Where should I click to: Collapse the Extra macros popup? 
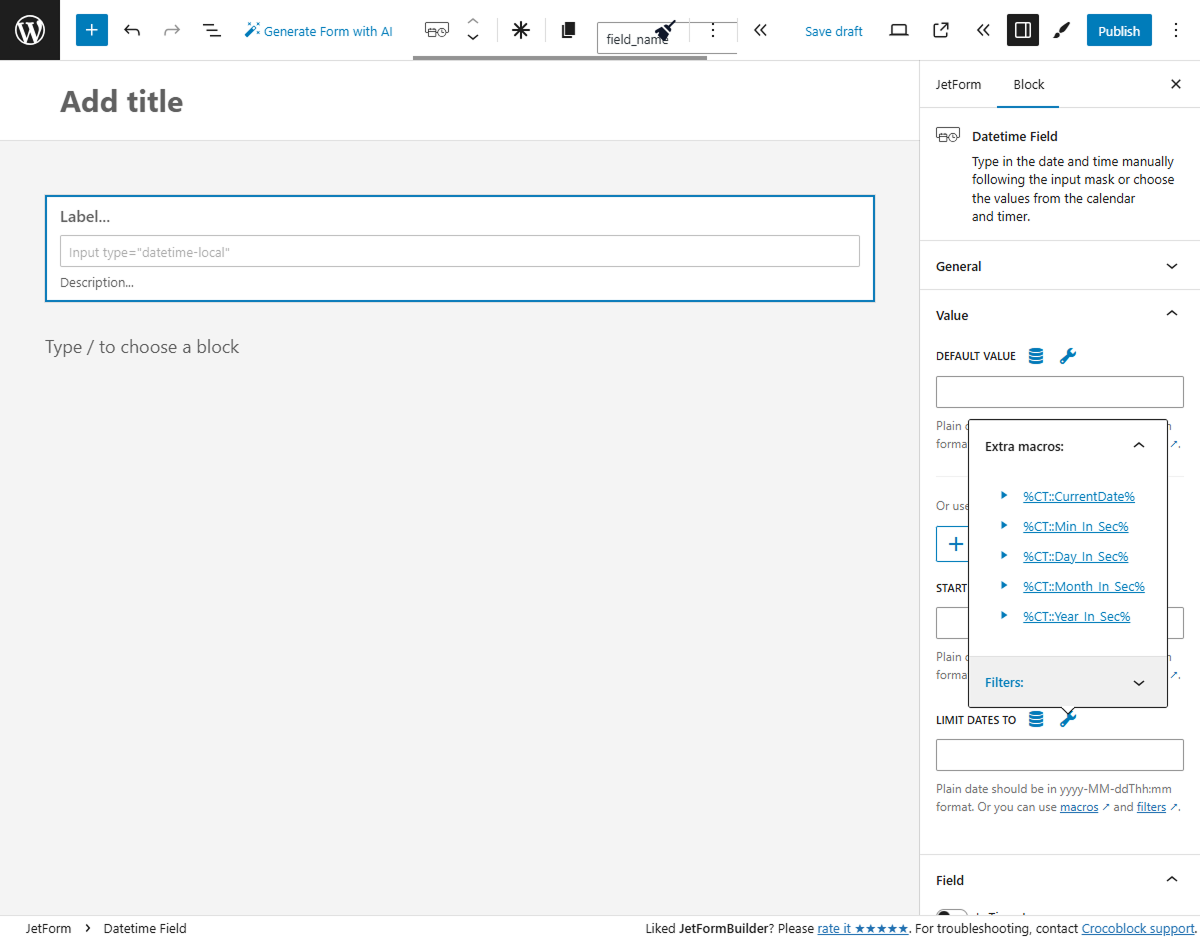[x=1138, y=445]
